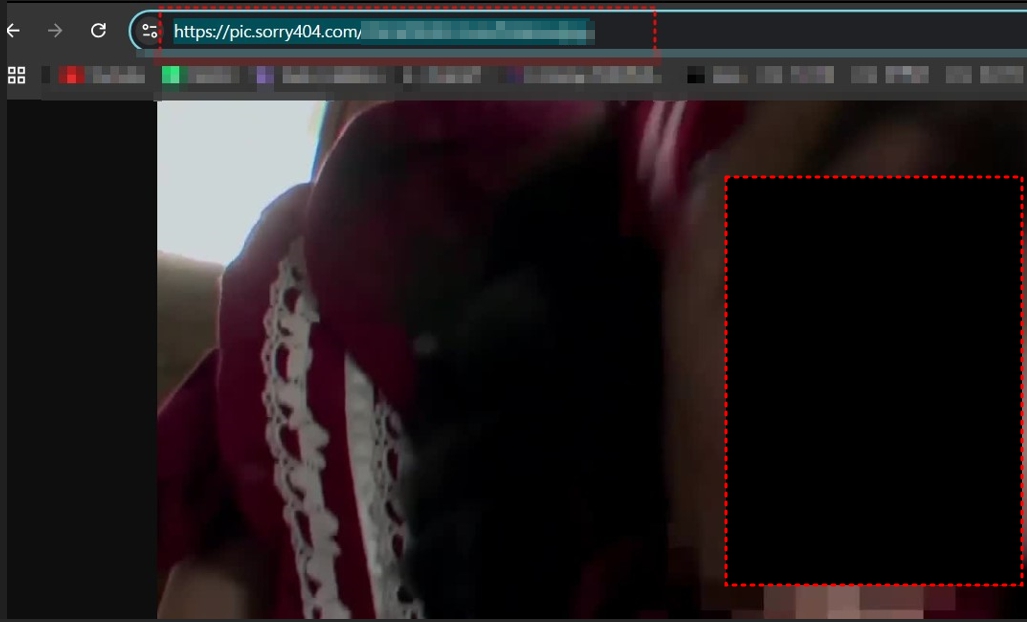Open the site information icon beside the URL
1027x622 pixels.
coord(149,31)
